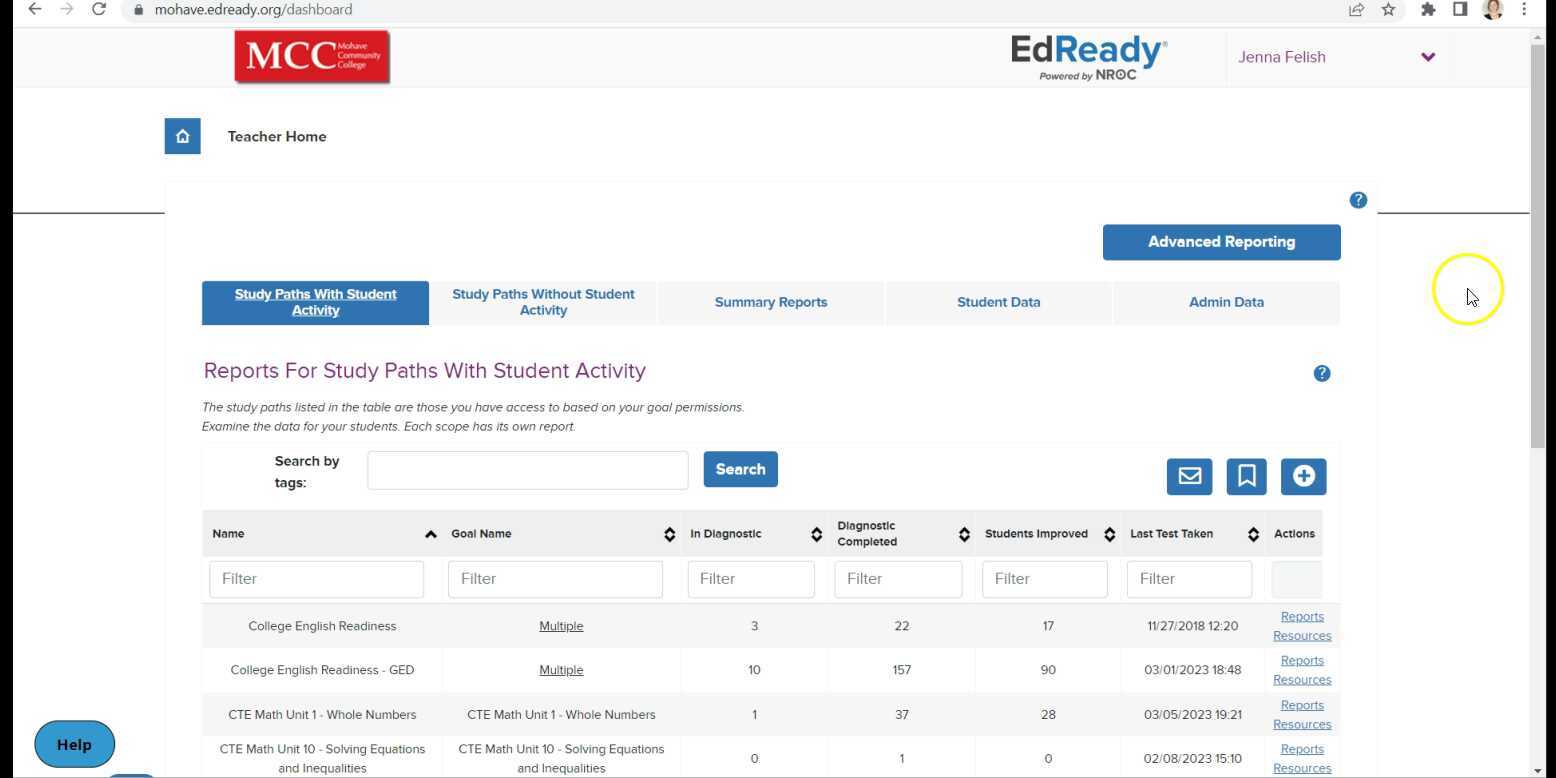
Task: Click the help icon beside Advanced Reporting
Action: [x=1359, y=200]
